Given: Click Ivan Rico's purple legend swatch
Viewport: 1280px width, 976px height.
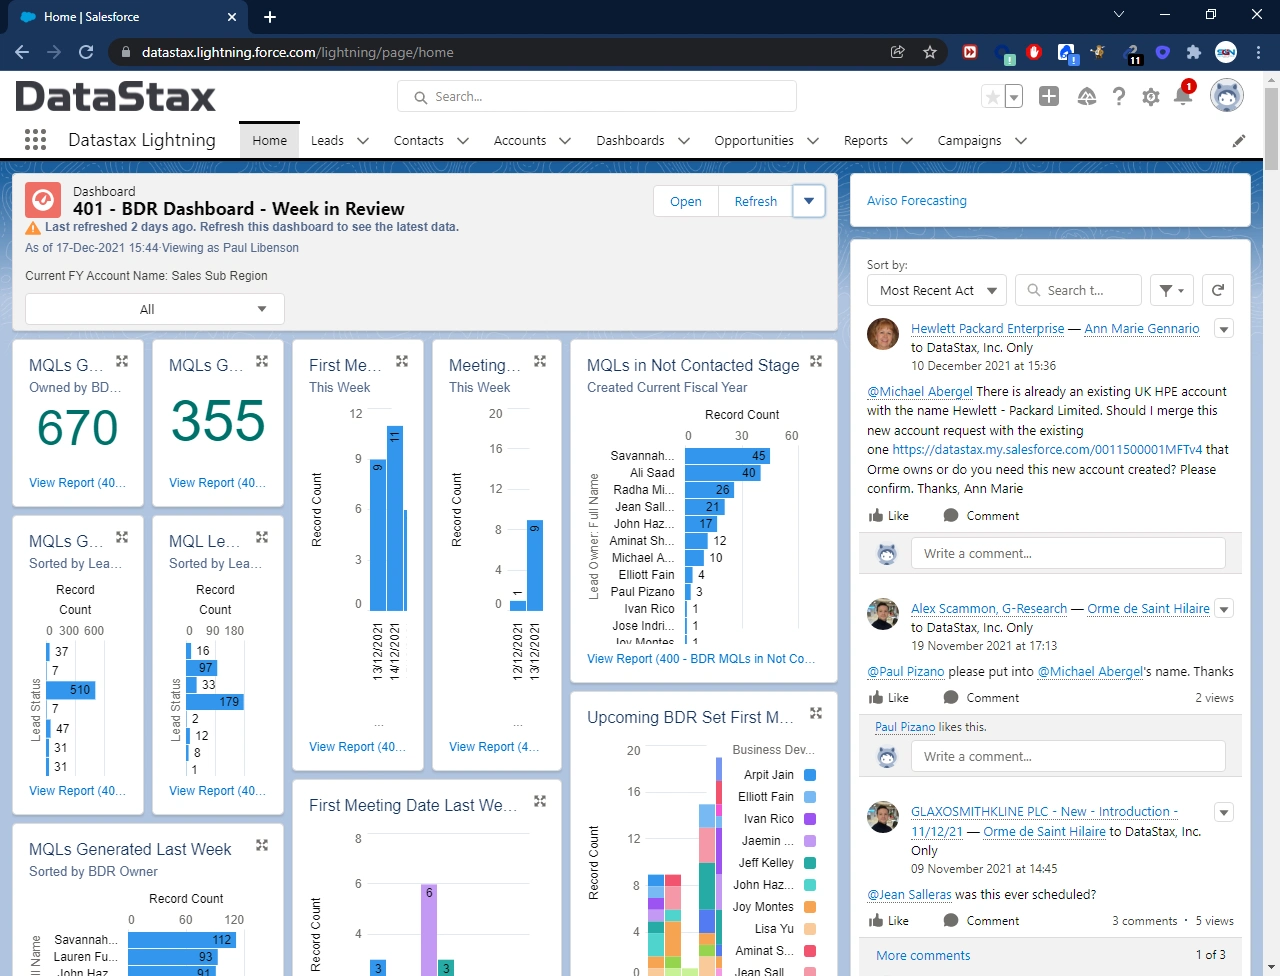Looking at the screenshot, I should 810,819.
